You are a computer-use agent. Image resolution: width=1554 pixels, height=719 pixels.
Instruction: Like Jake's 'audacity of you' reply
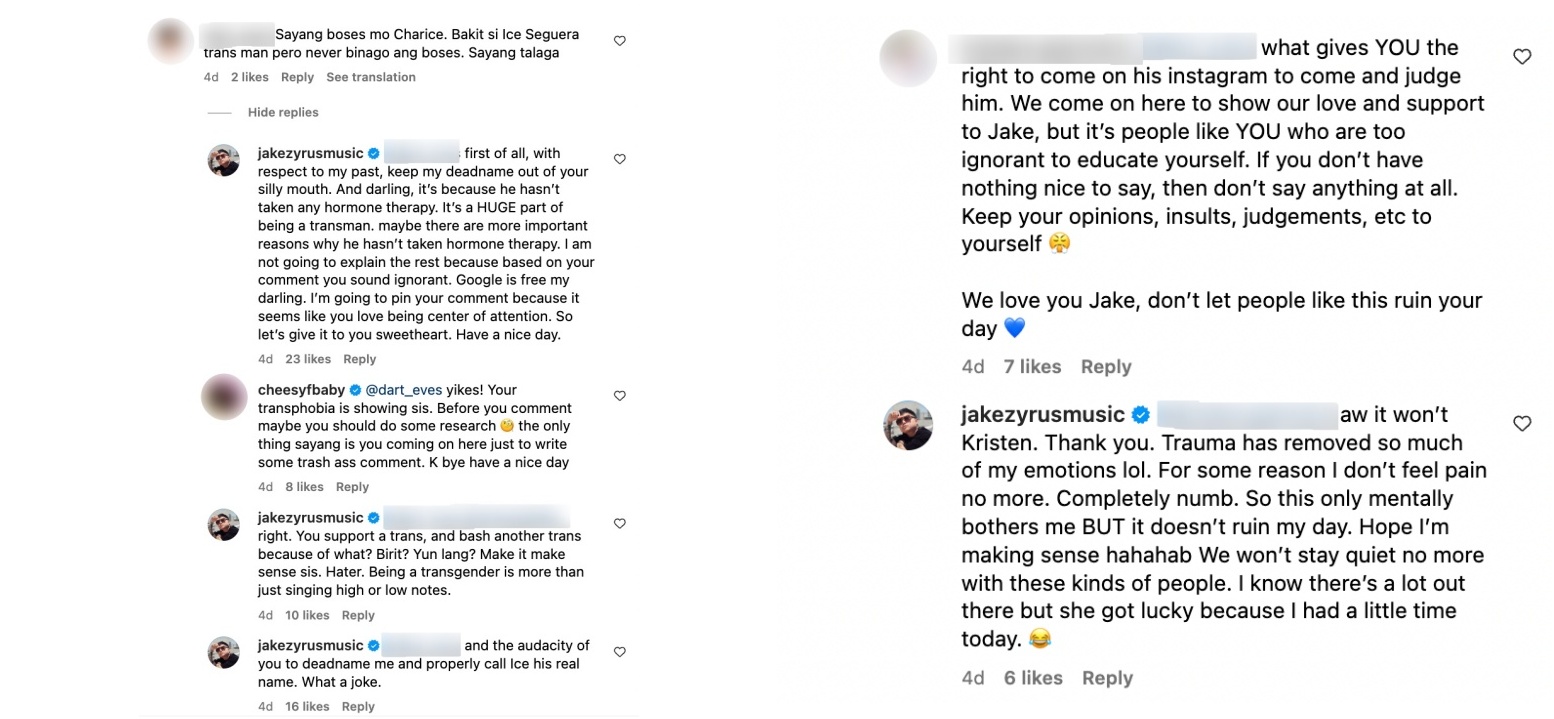[620, 652]
